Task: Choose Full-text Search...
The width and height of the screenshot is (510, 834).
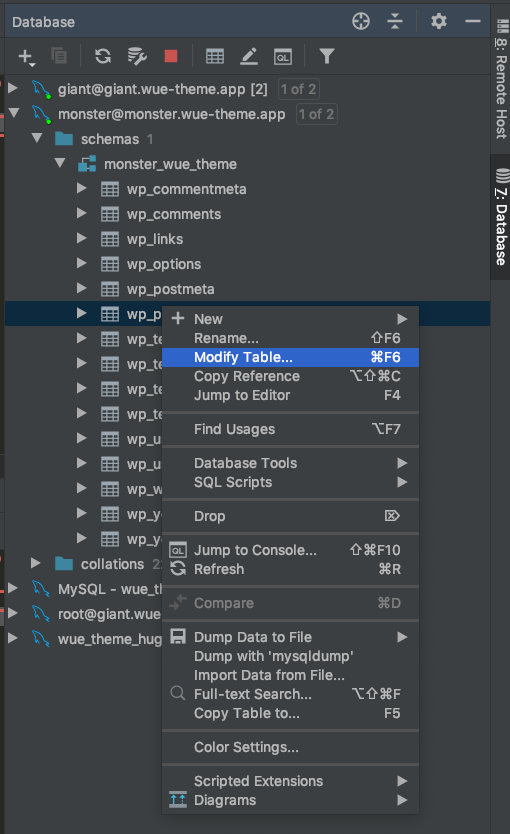Action: (290, 694)
